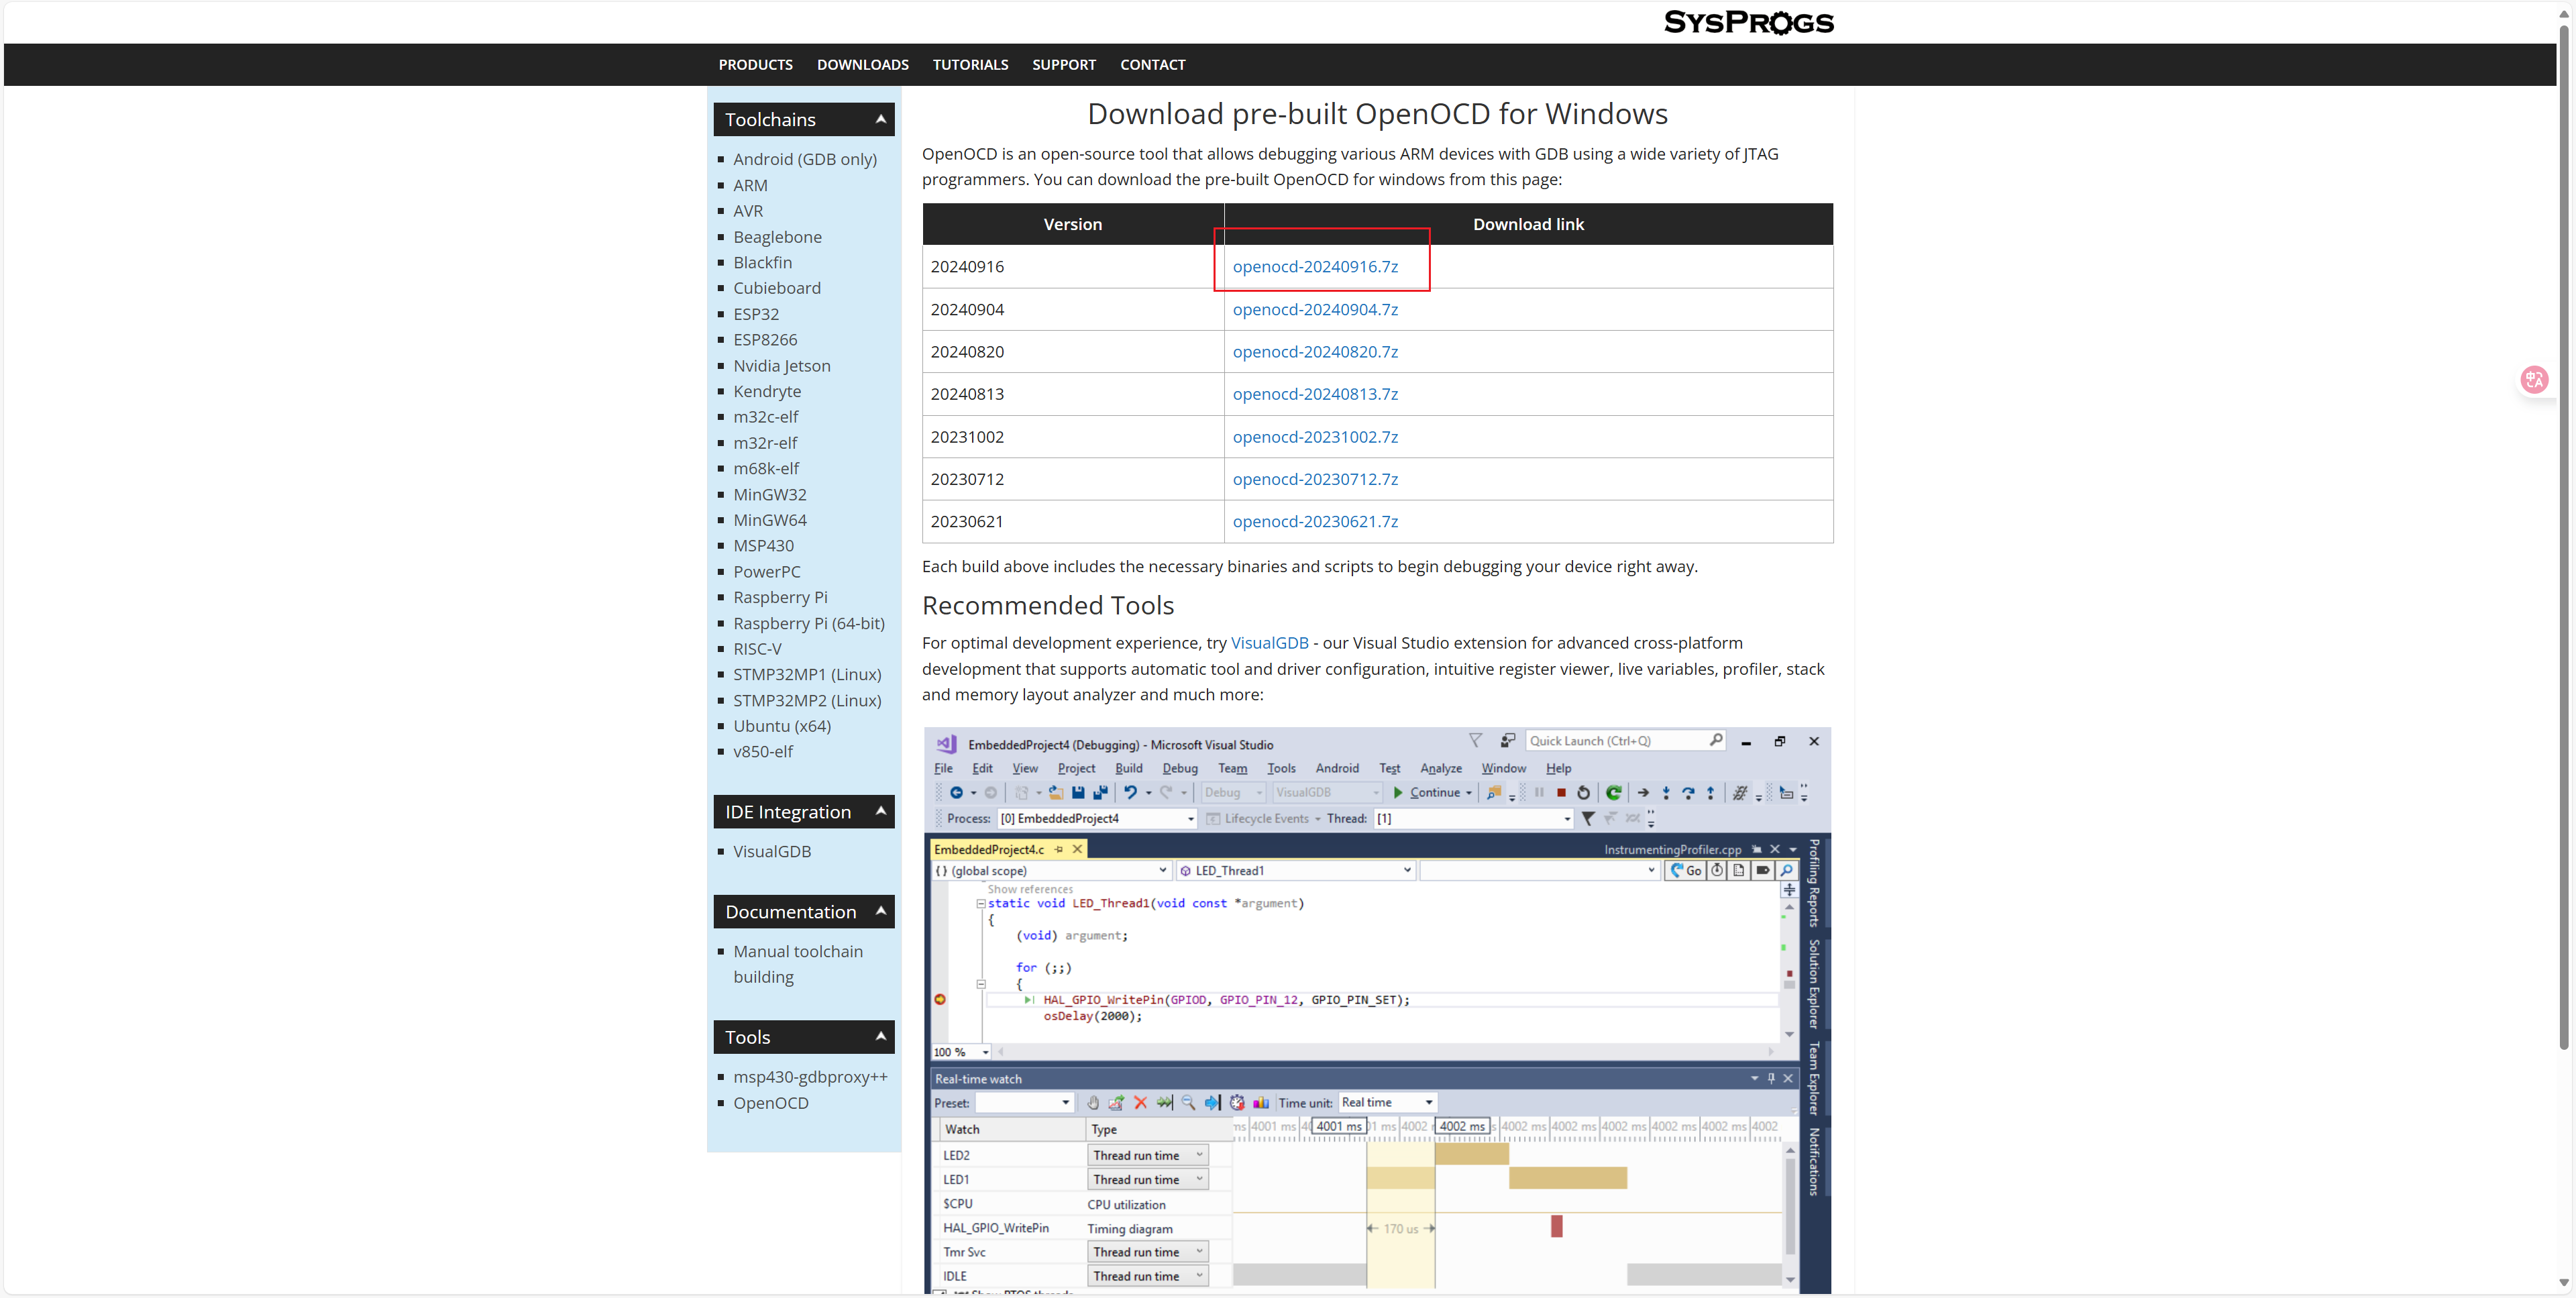Download openocd-20240904.7z
This screenshot has width=2576, height=1298.
[1315, 309]
